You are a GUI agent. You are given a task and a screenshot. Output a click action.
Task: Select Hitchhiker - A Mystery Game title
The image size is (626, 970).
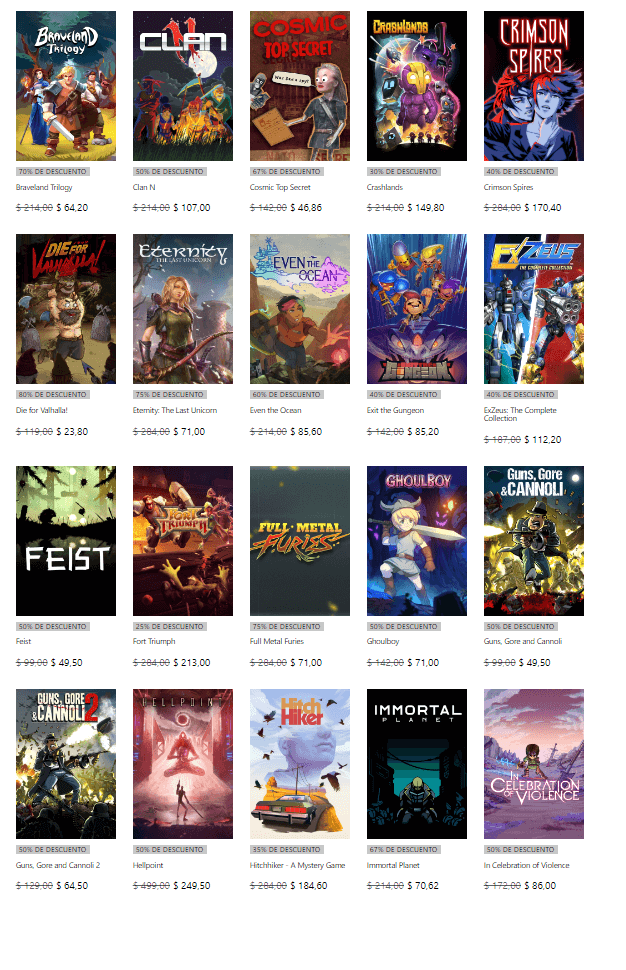[298, 865]
